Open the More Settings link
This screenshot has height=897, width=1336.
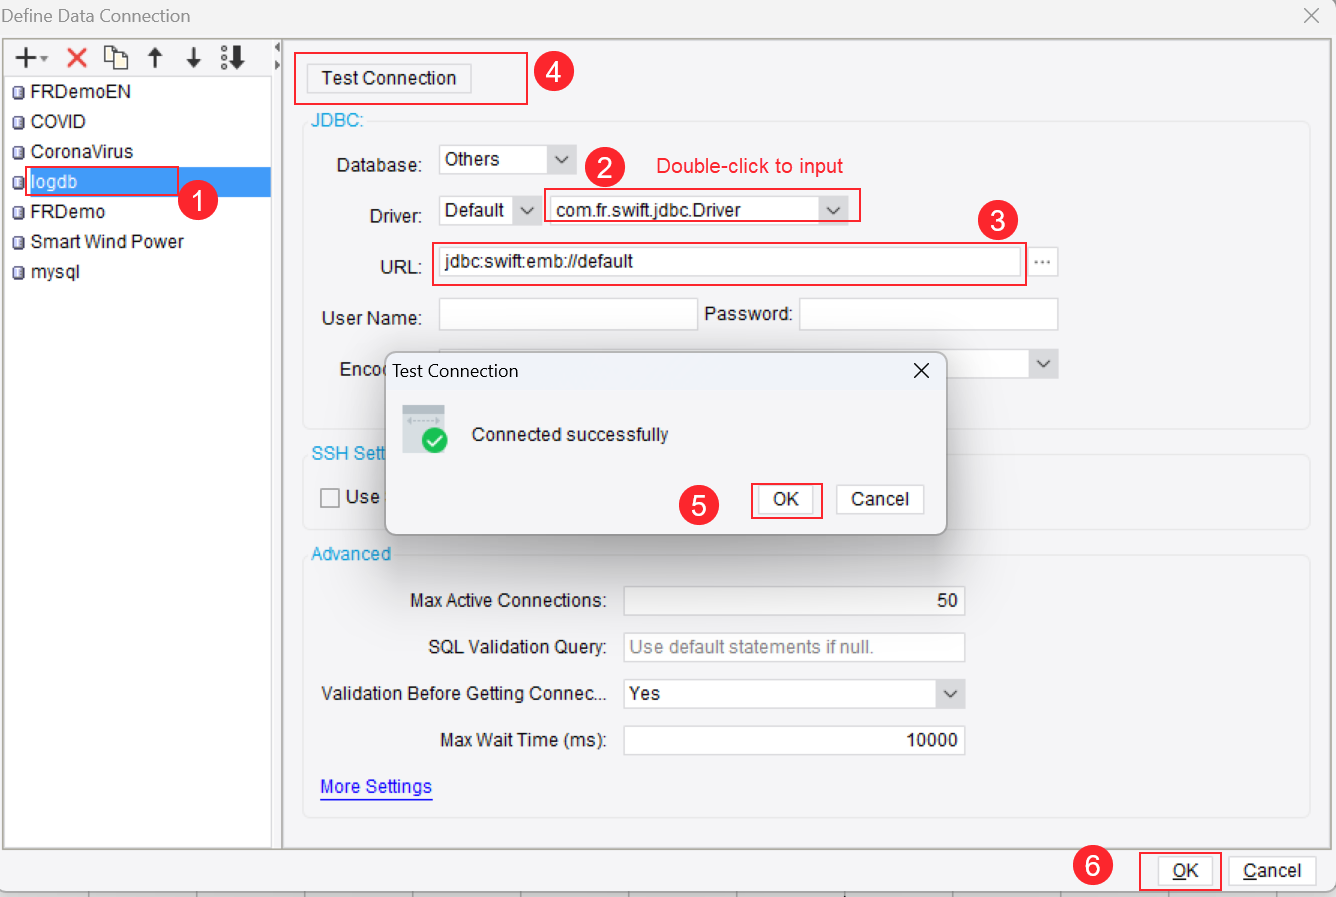pos(376,787)
